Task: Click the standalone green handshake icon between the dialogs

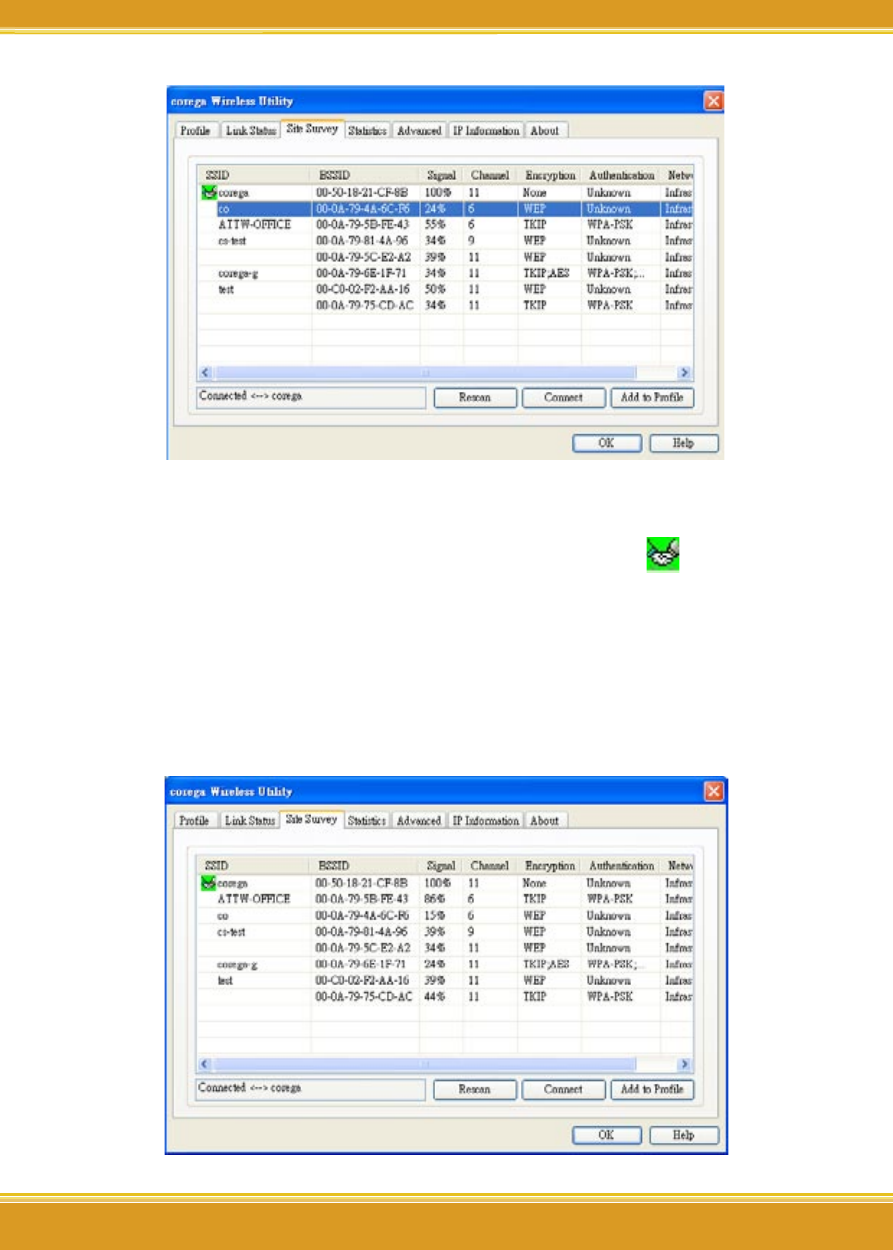Action: click(663, 554)
